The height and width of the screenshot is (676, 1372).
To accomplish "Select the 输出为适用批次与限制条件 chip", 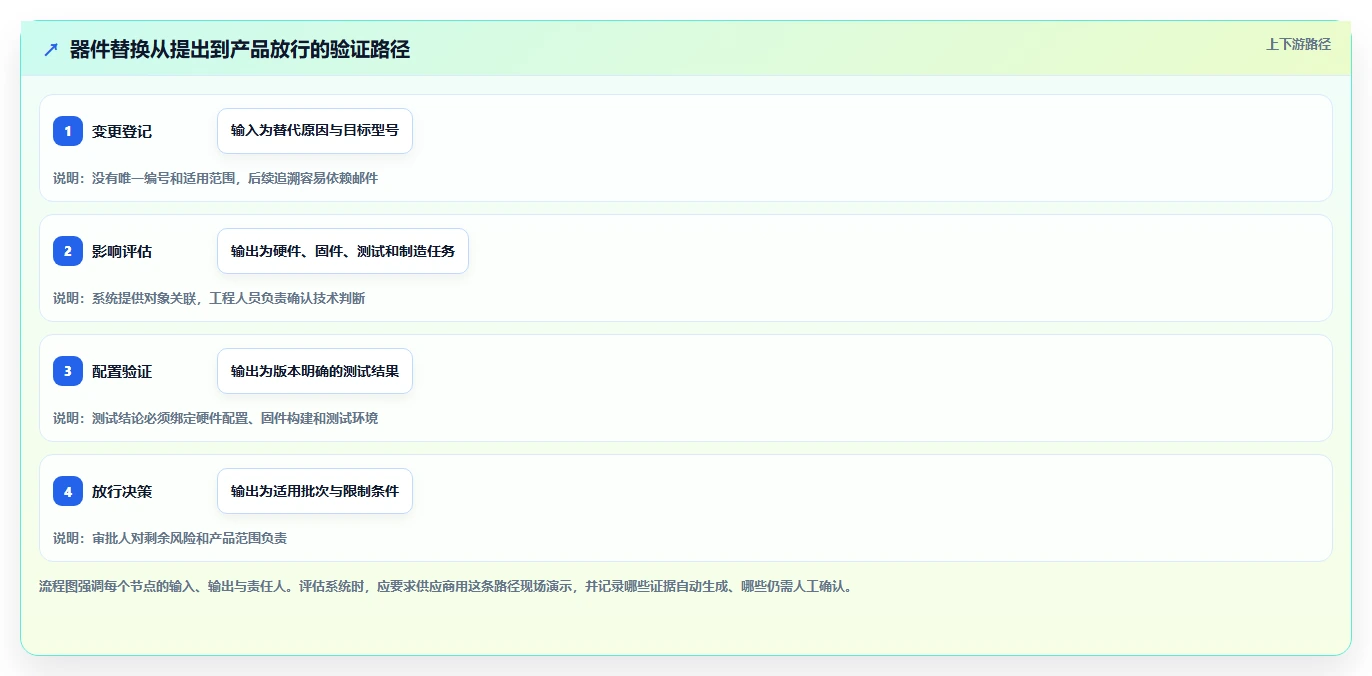I will [315, 491].
